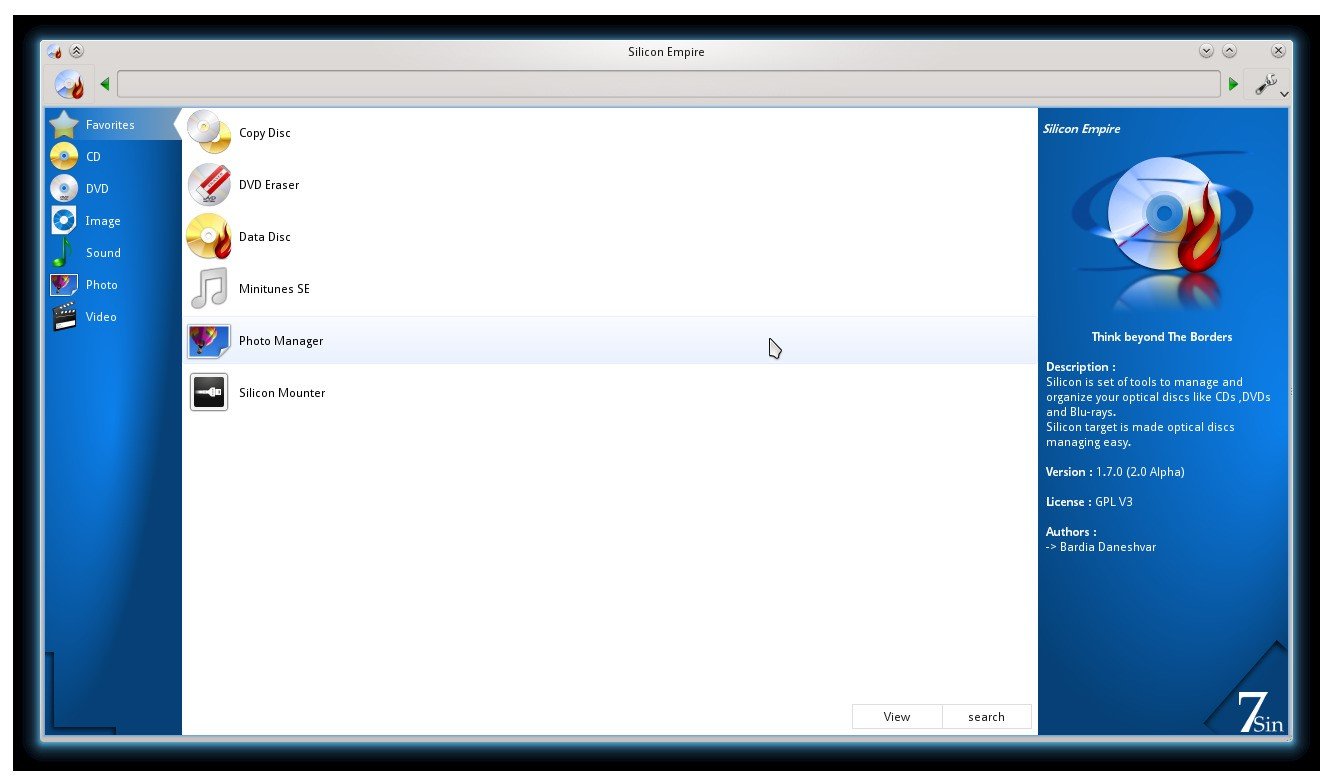Select the Copy Disc text
Viewport: 1333px width, 782px height.
(265, 133)
